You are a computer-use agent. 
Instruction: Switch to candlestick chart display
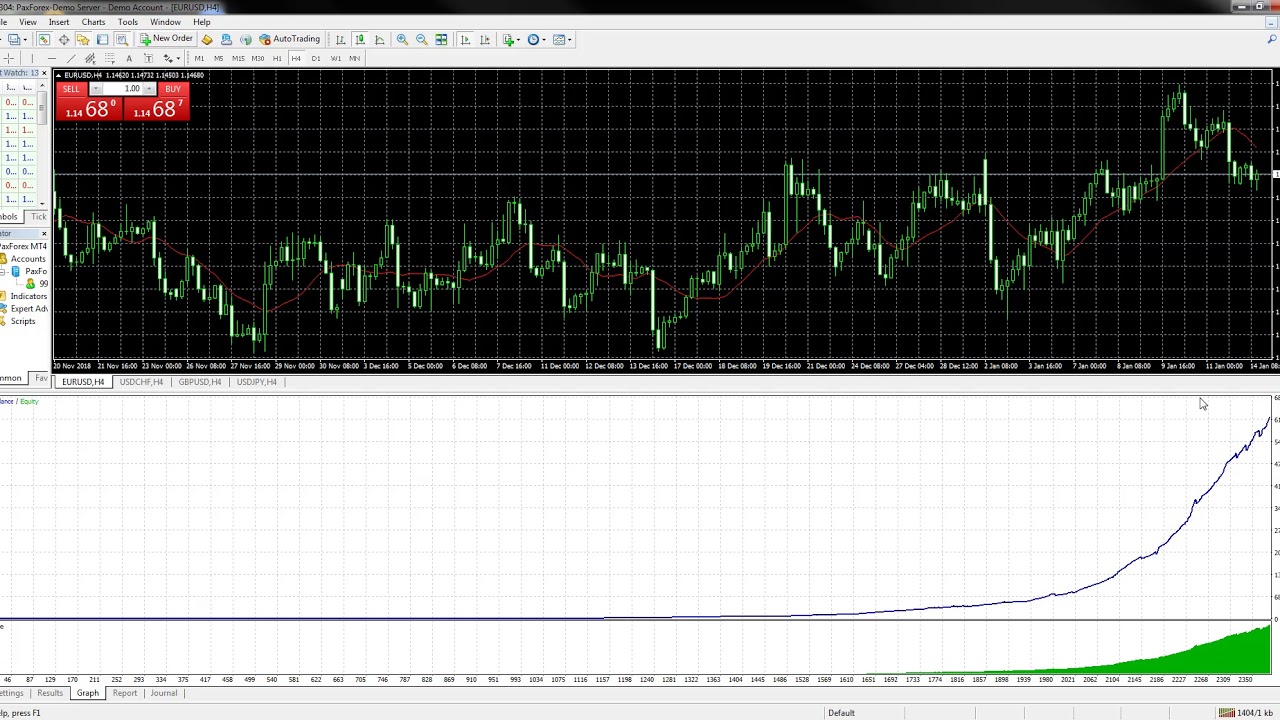click(x=360, y=39)
